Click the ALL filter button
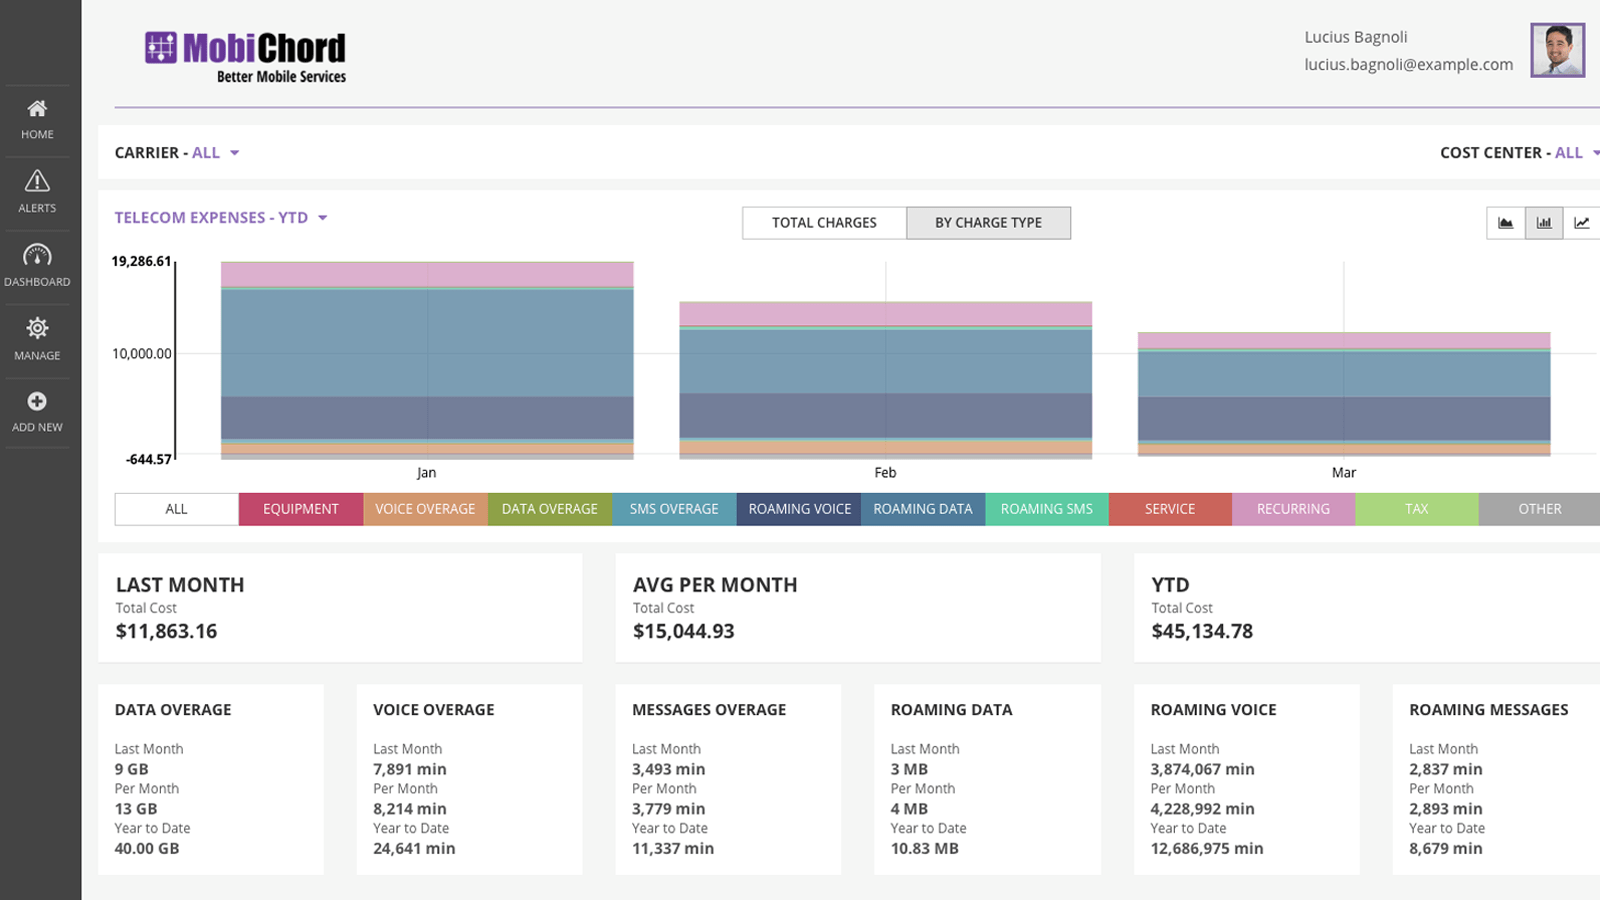 (x=176, y=508)
